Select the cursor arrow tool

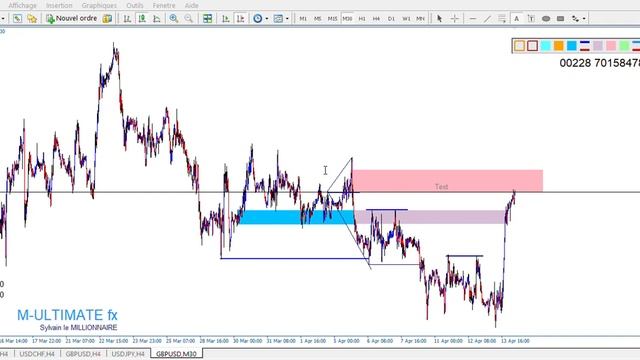tap(439, 18)
